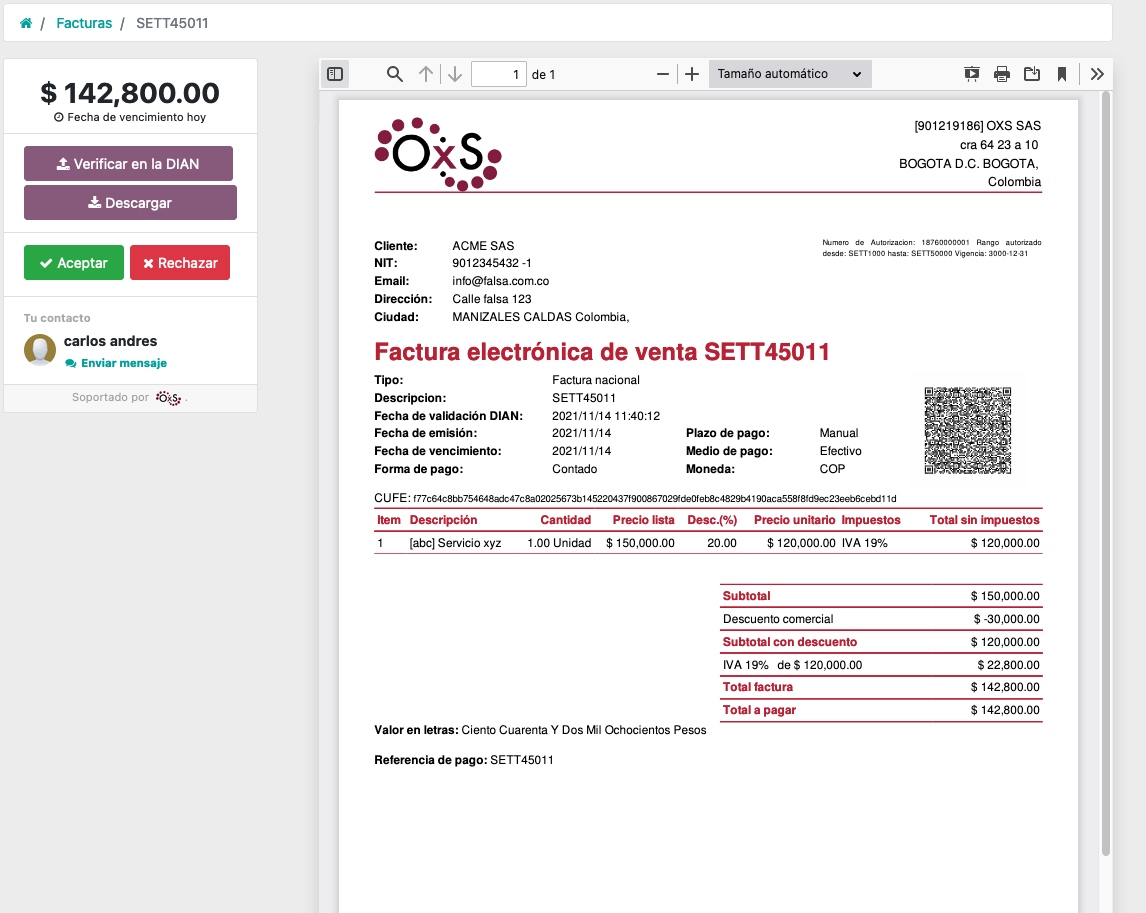
Task: Reject the invoice with Rechazar
Action: coord(180,262)
